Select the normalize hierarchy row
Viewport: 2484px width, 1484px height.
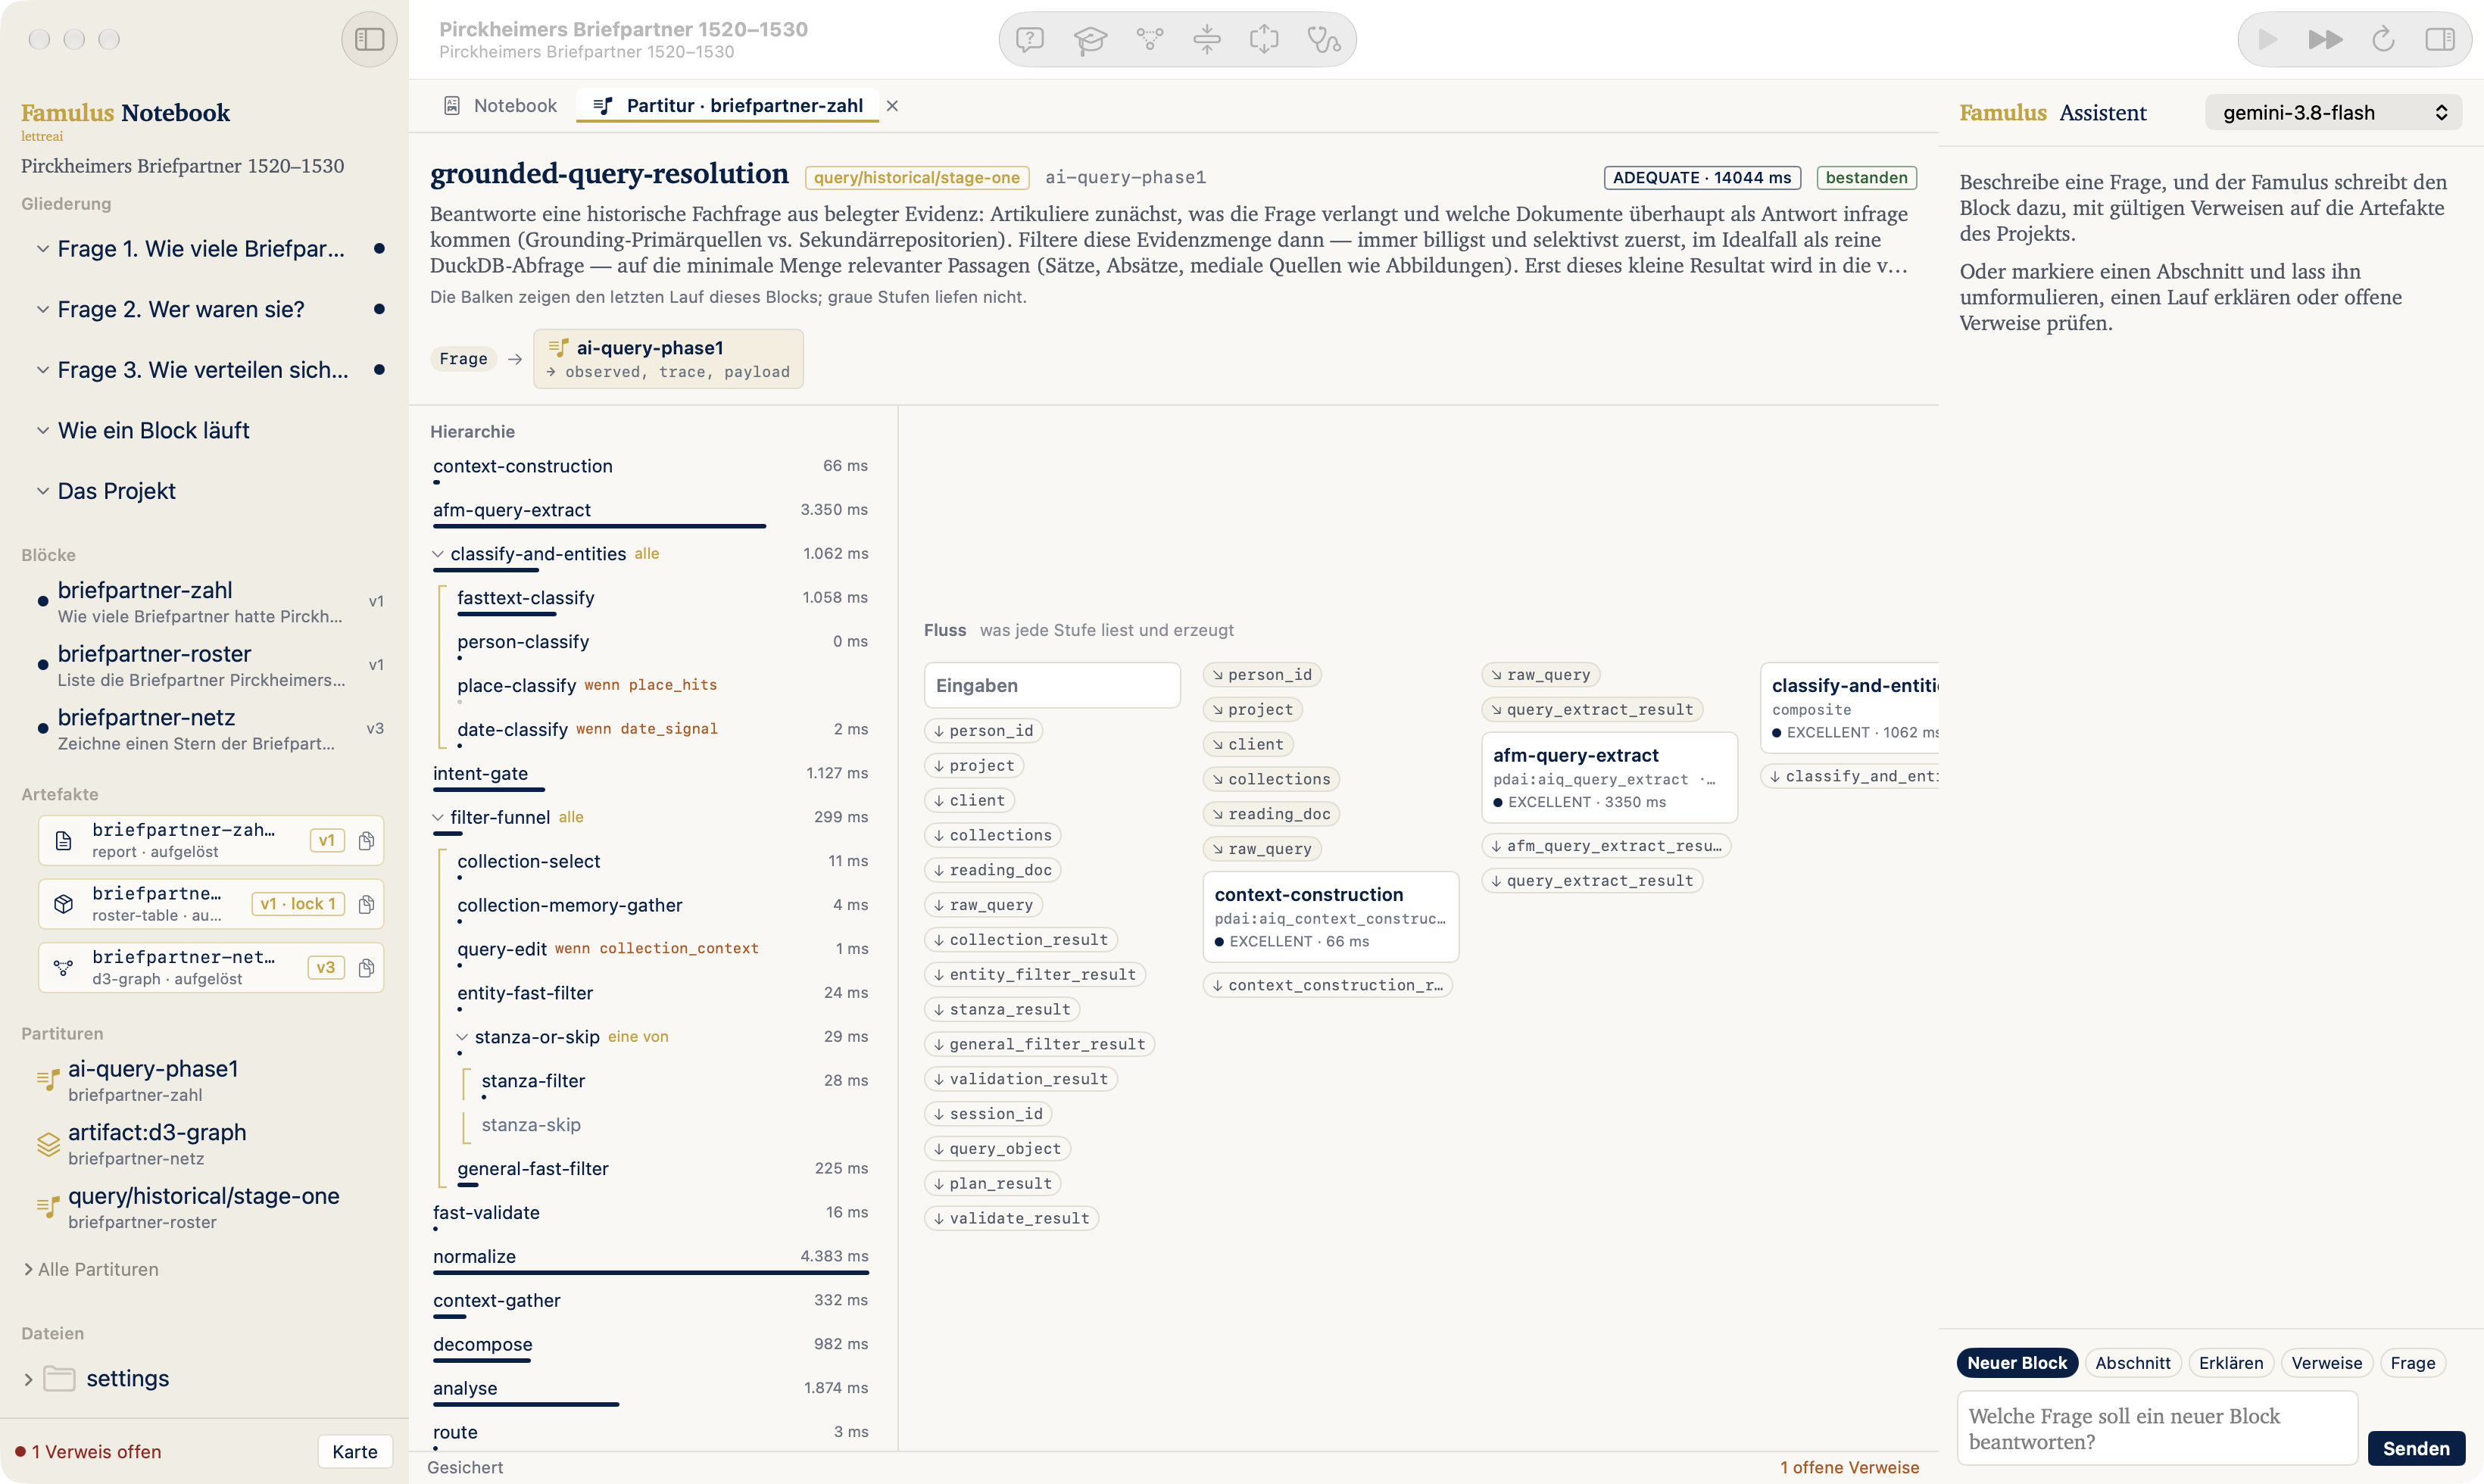[650, 1258]
